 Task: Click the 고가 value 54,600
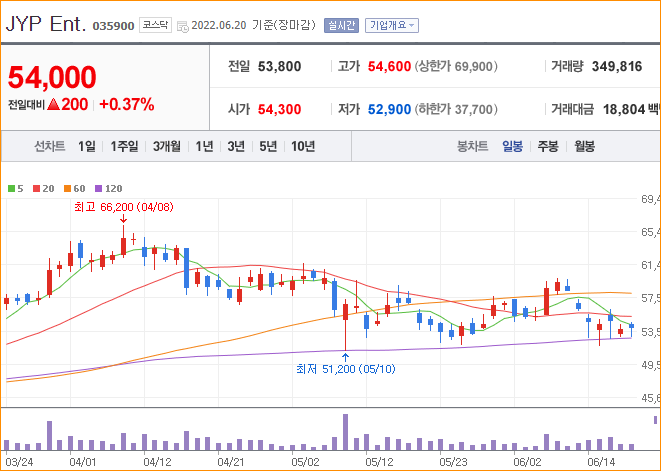click(389, 66)
